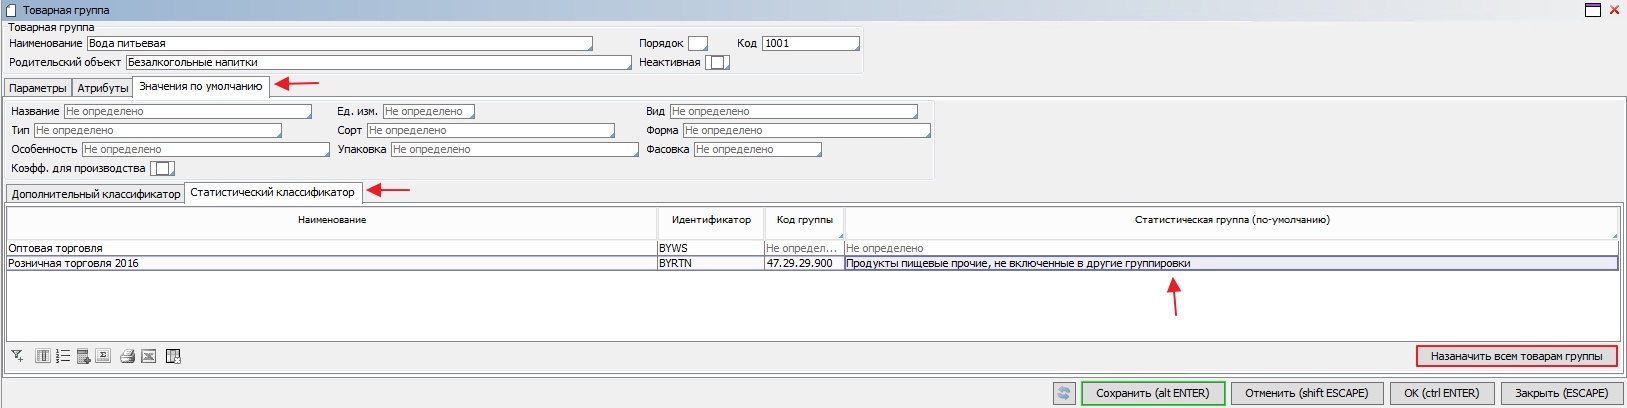
Task: Click the calculator with plus icon
Action: [x=83, y=356]
